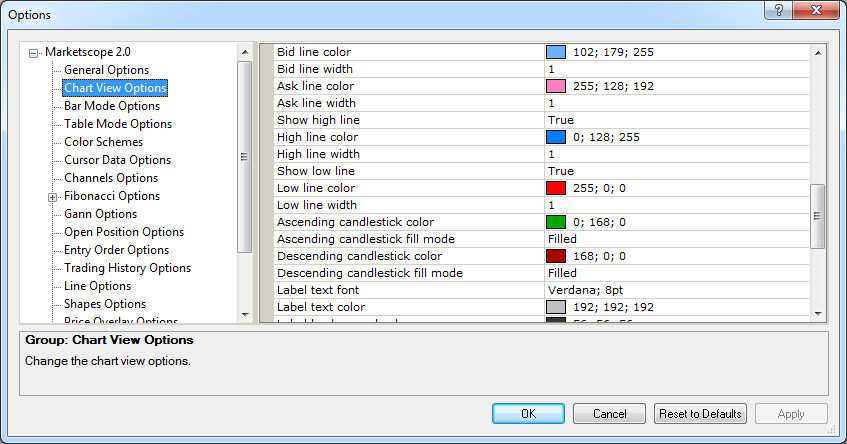The width and height of the screenshot is (847, 444).
Task: Expand the Fibonacci Options node
Action: 52,197
